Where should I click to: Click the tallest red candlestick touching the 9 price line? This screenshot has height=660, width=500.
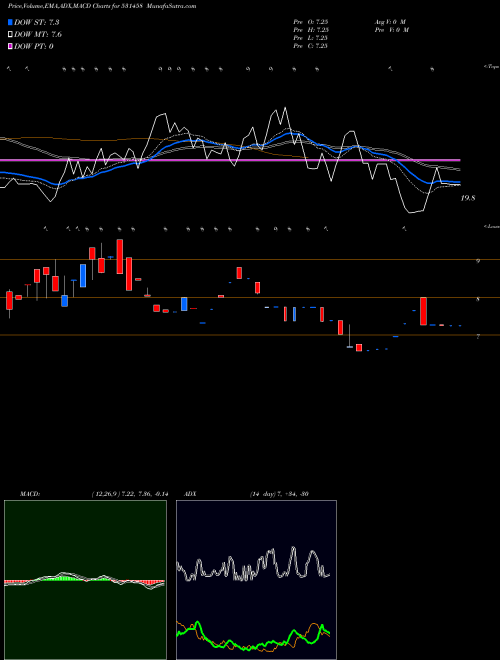tap(120, 256)
